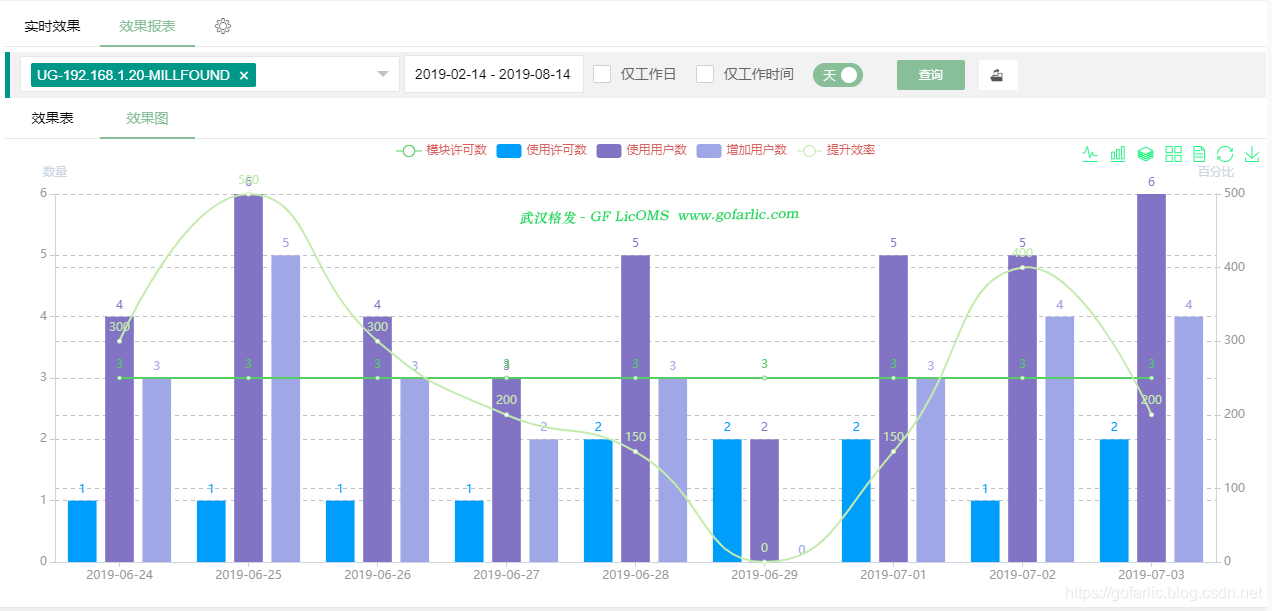Expand the license module dropdown arrow
This screenshot has width=1272, height=611.
coord(382,74)
